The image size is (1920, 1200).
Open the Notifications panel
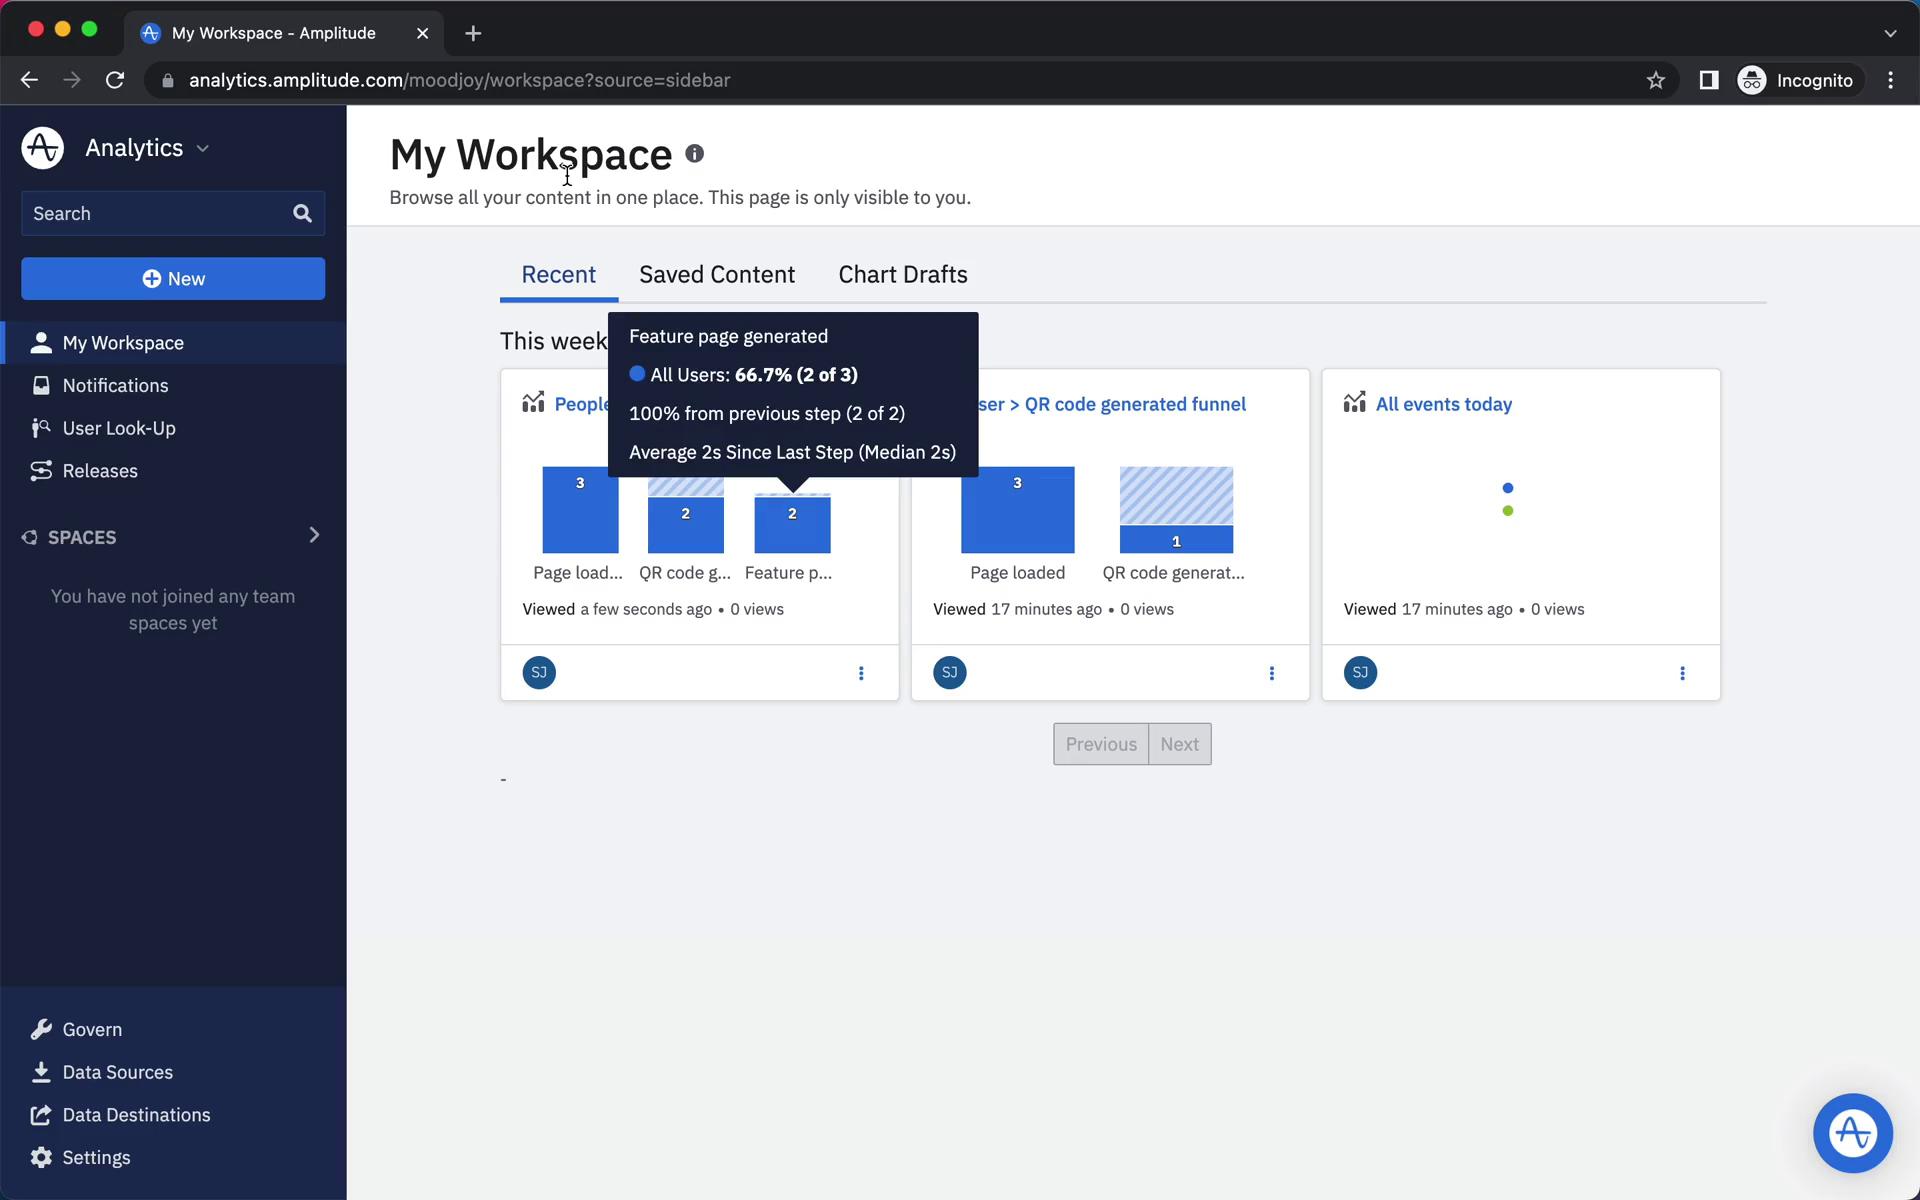115,384
